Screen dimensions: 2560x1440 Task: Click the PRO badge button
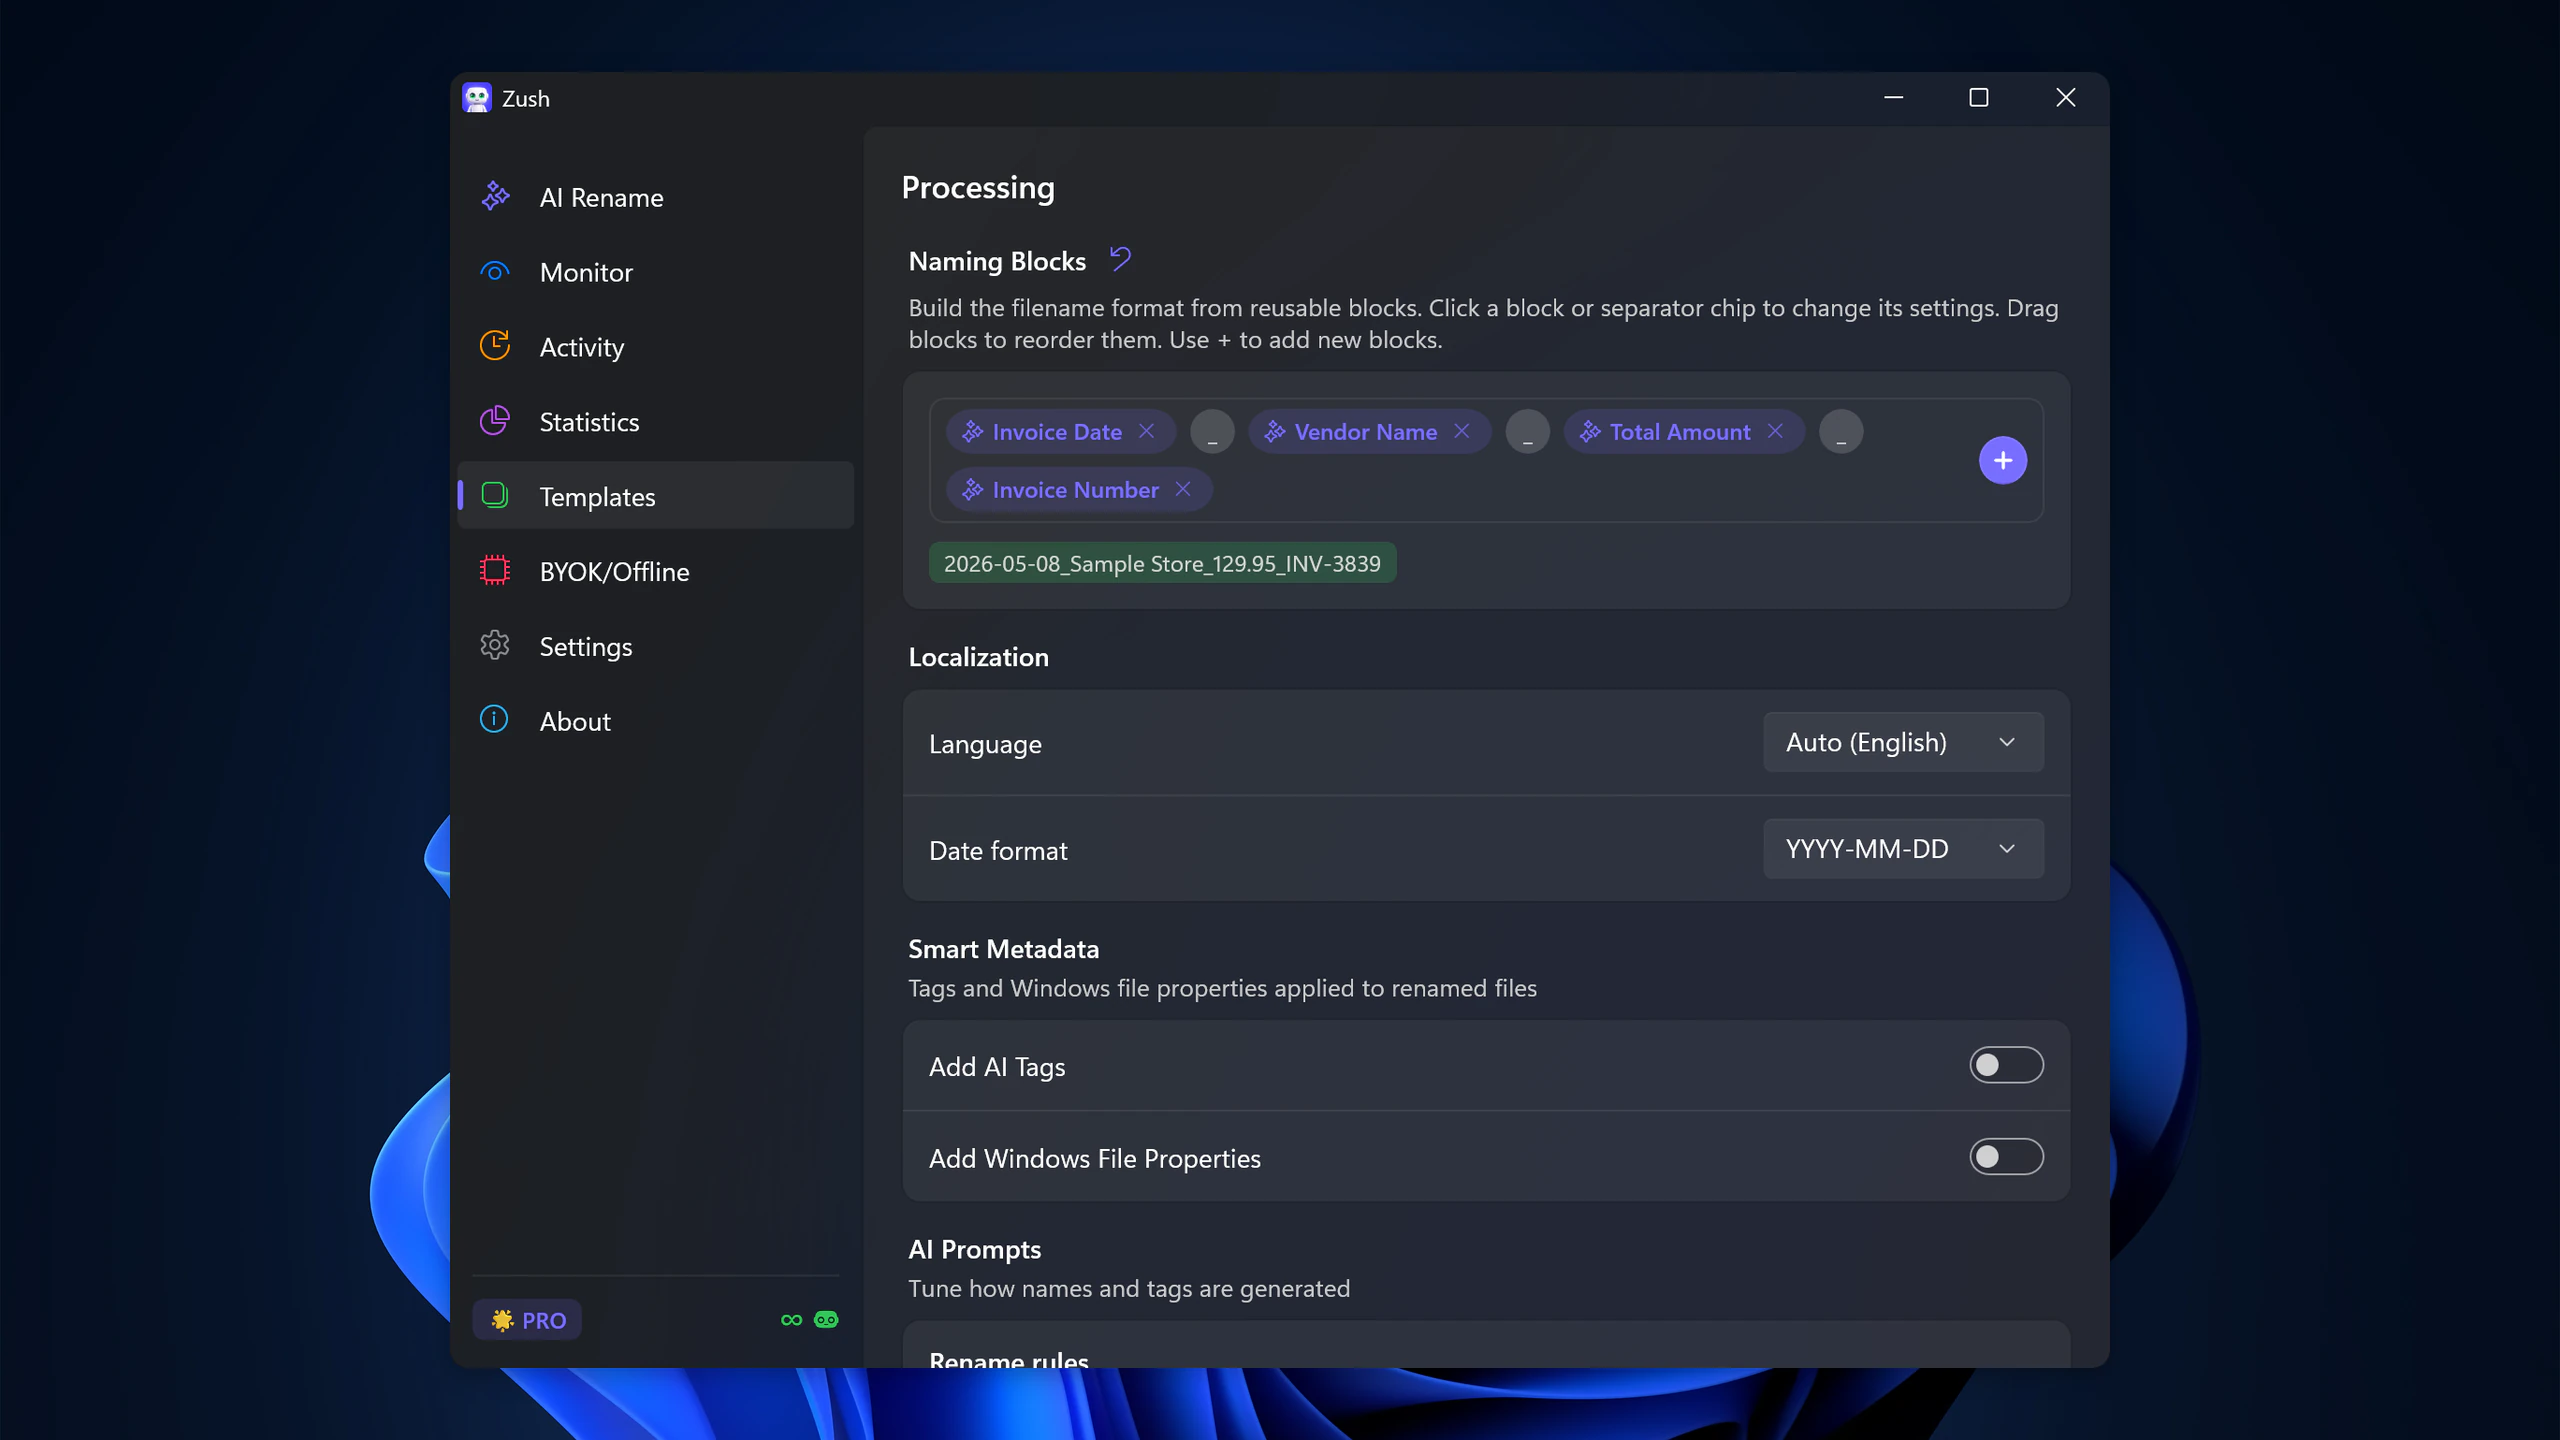click(x=527, y=1320)
